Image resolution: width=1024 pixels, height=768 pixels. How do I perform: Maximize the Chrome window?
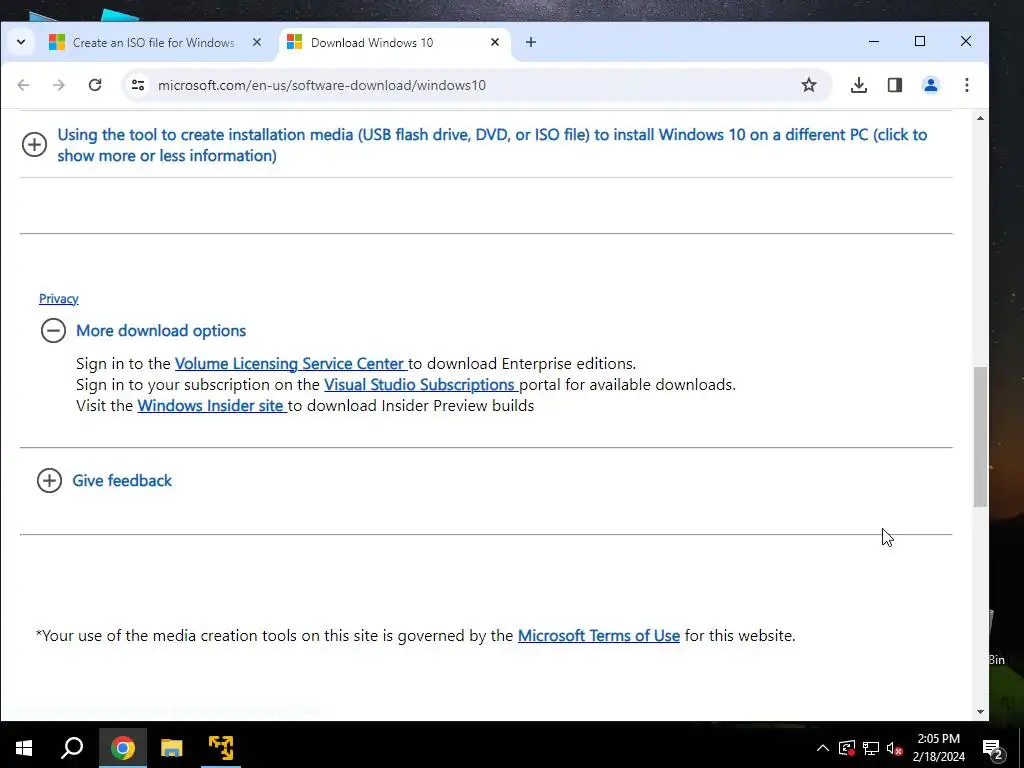[x=920, y=42]
